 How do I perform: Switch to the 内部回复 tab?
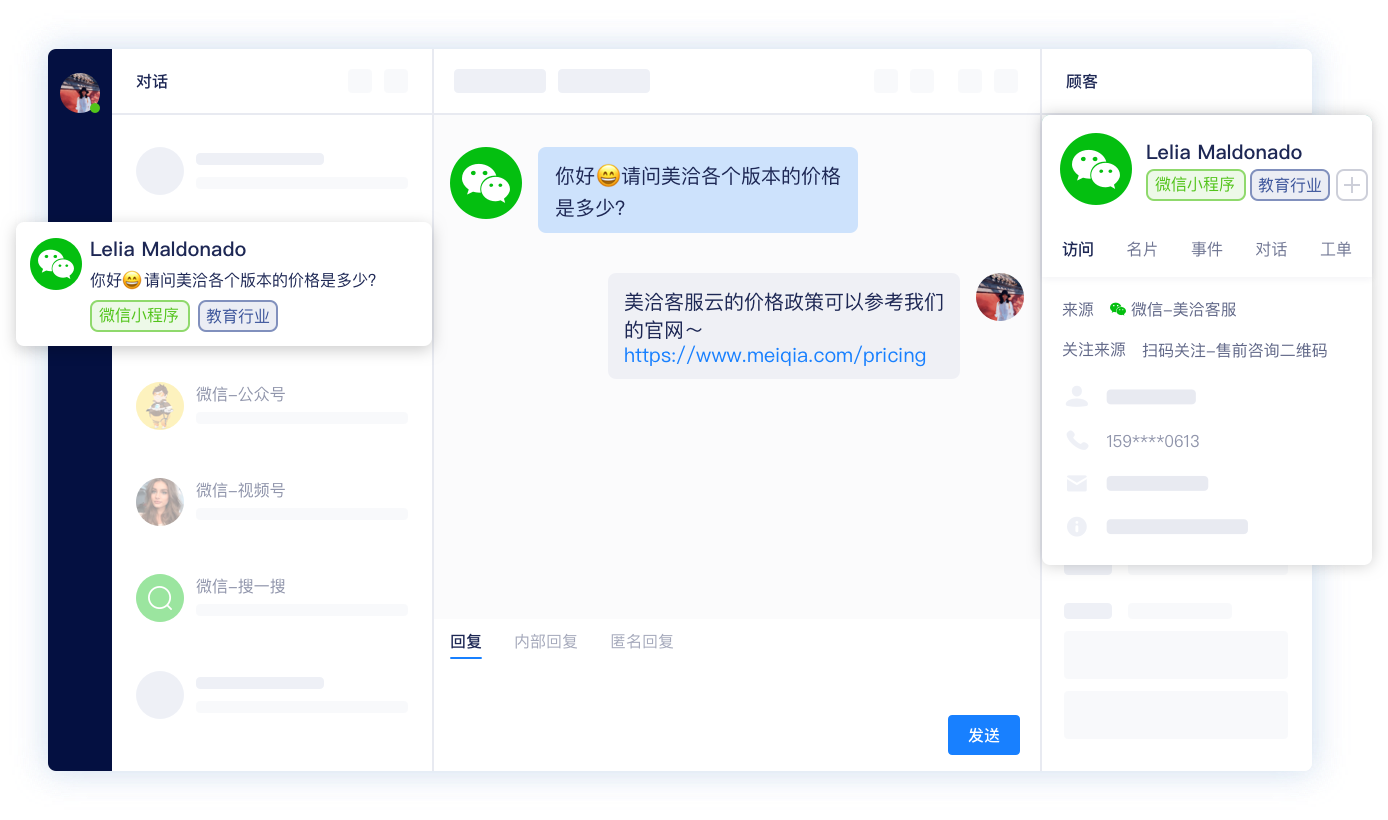[x=546, y=642]
